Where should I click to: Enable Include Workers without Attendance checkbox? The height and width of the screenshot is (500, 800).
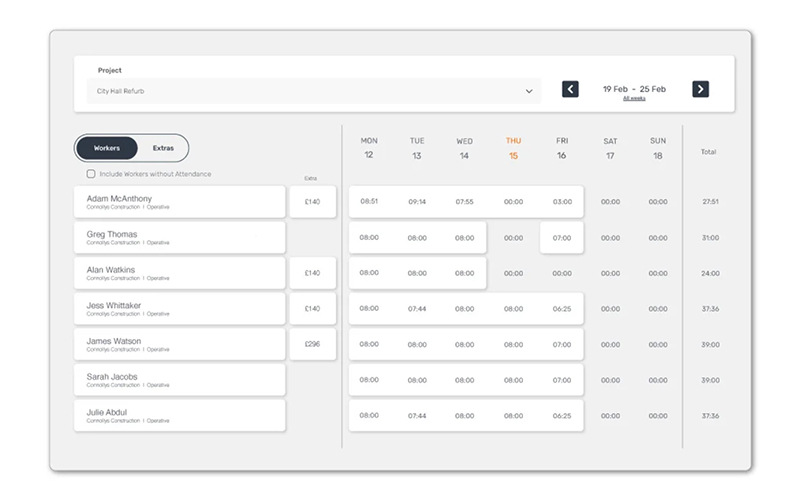(91, 174)
